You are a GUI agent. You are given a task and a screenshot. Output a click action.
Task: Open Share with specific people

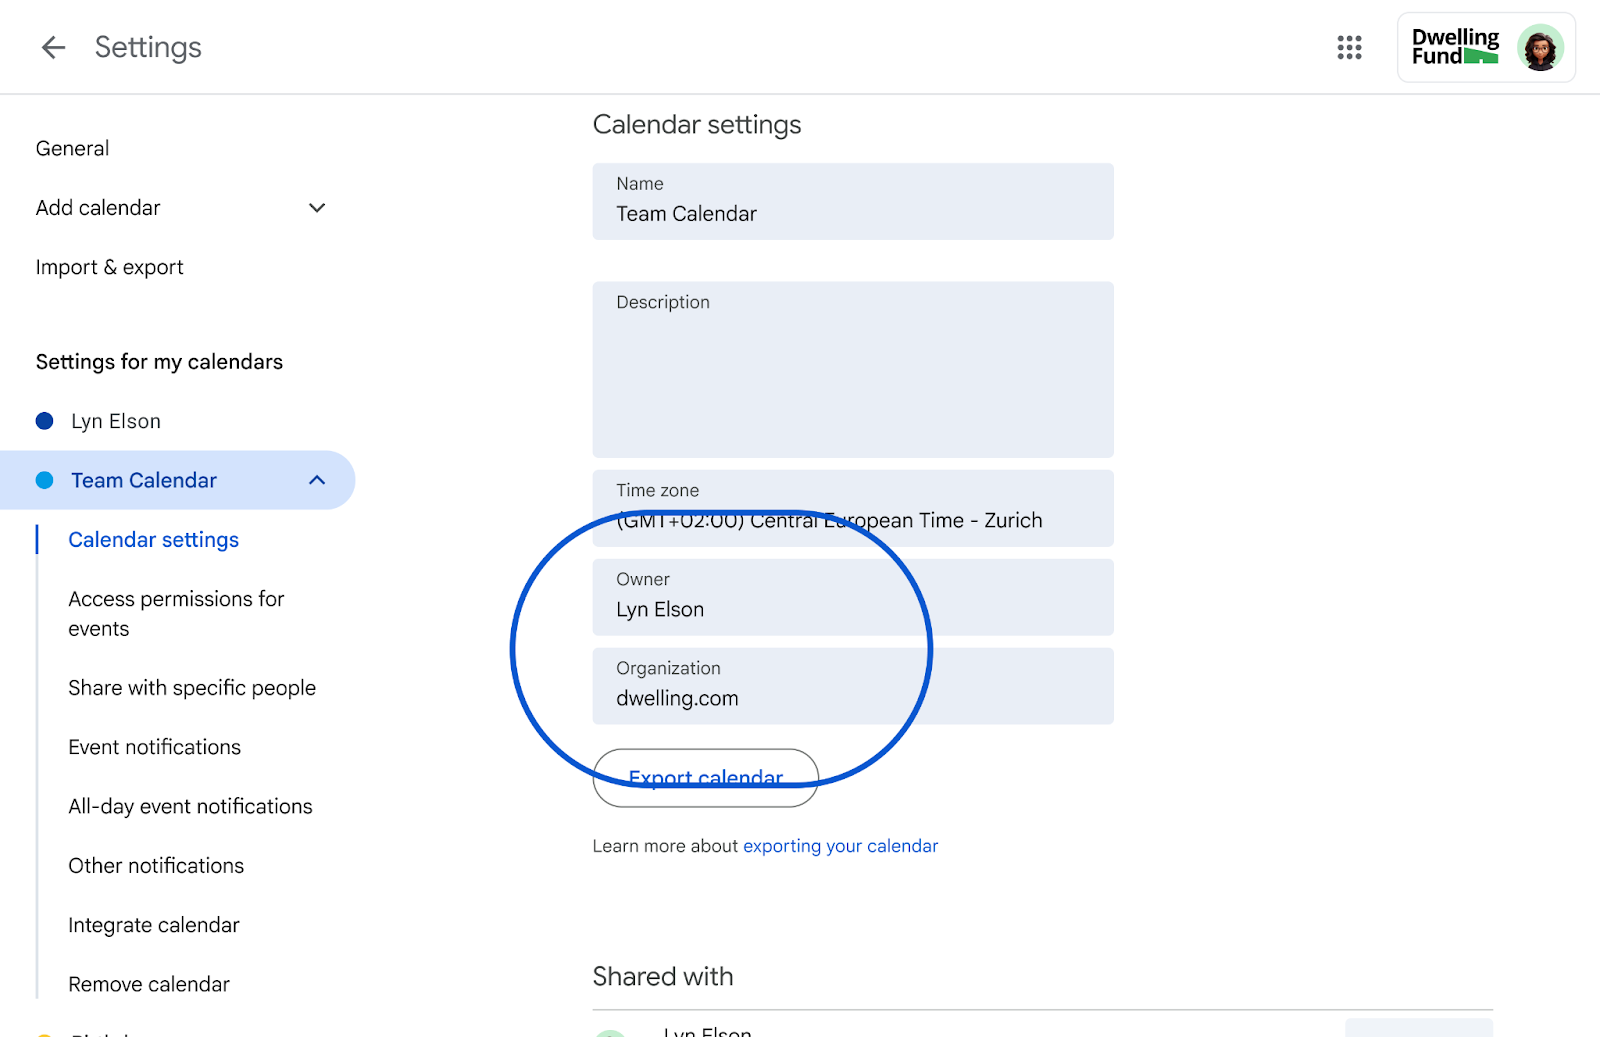coord(192,687)
